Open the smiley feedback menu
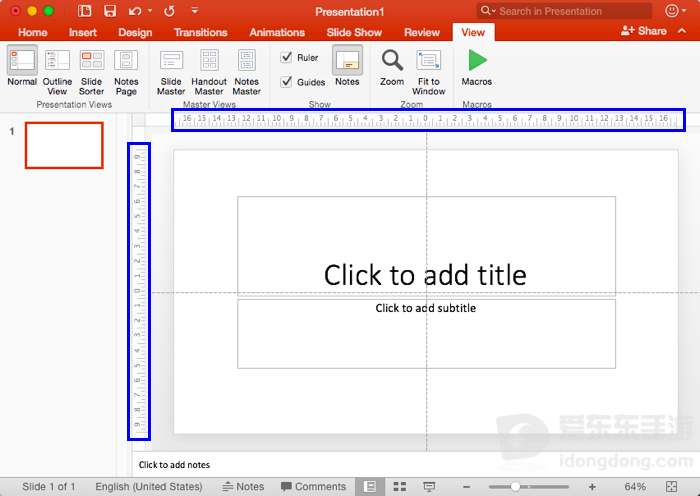 click(675, 11)
